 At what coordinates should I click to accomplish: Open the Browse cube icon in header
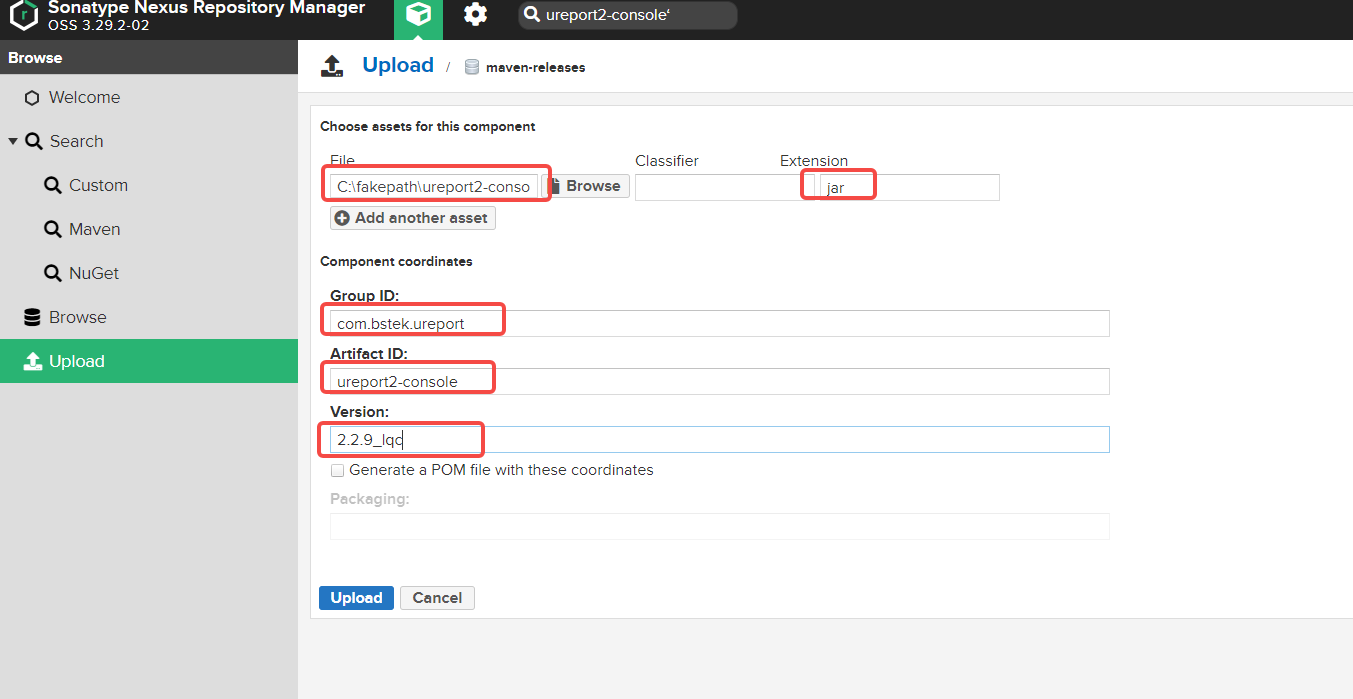(x=419, y=15)
